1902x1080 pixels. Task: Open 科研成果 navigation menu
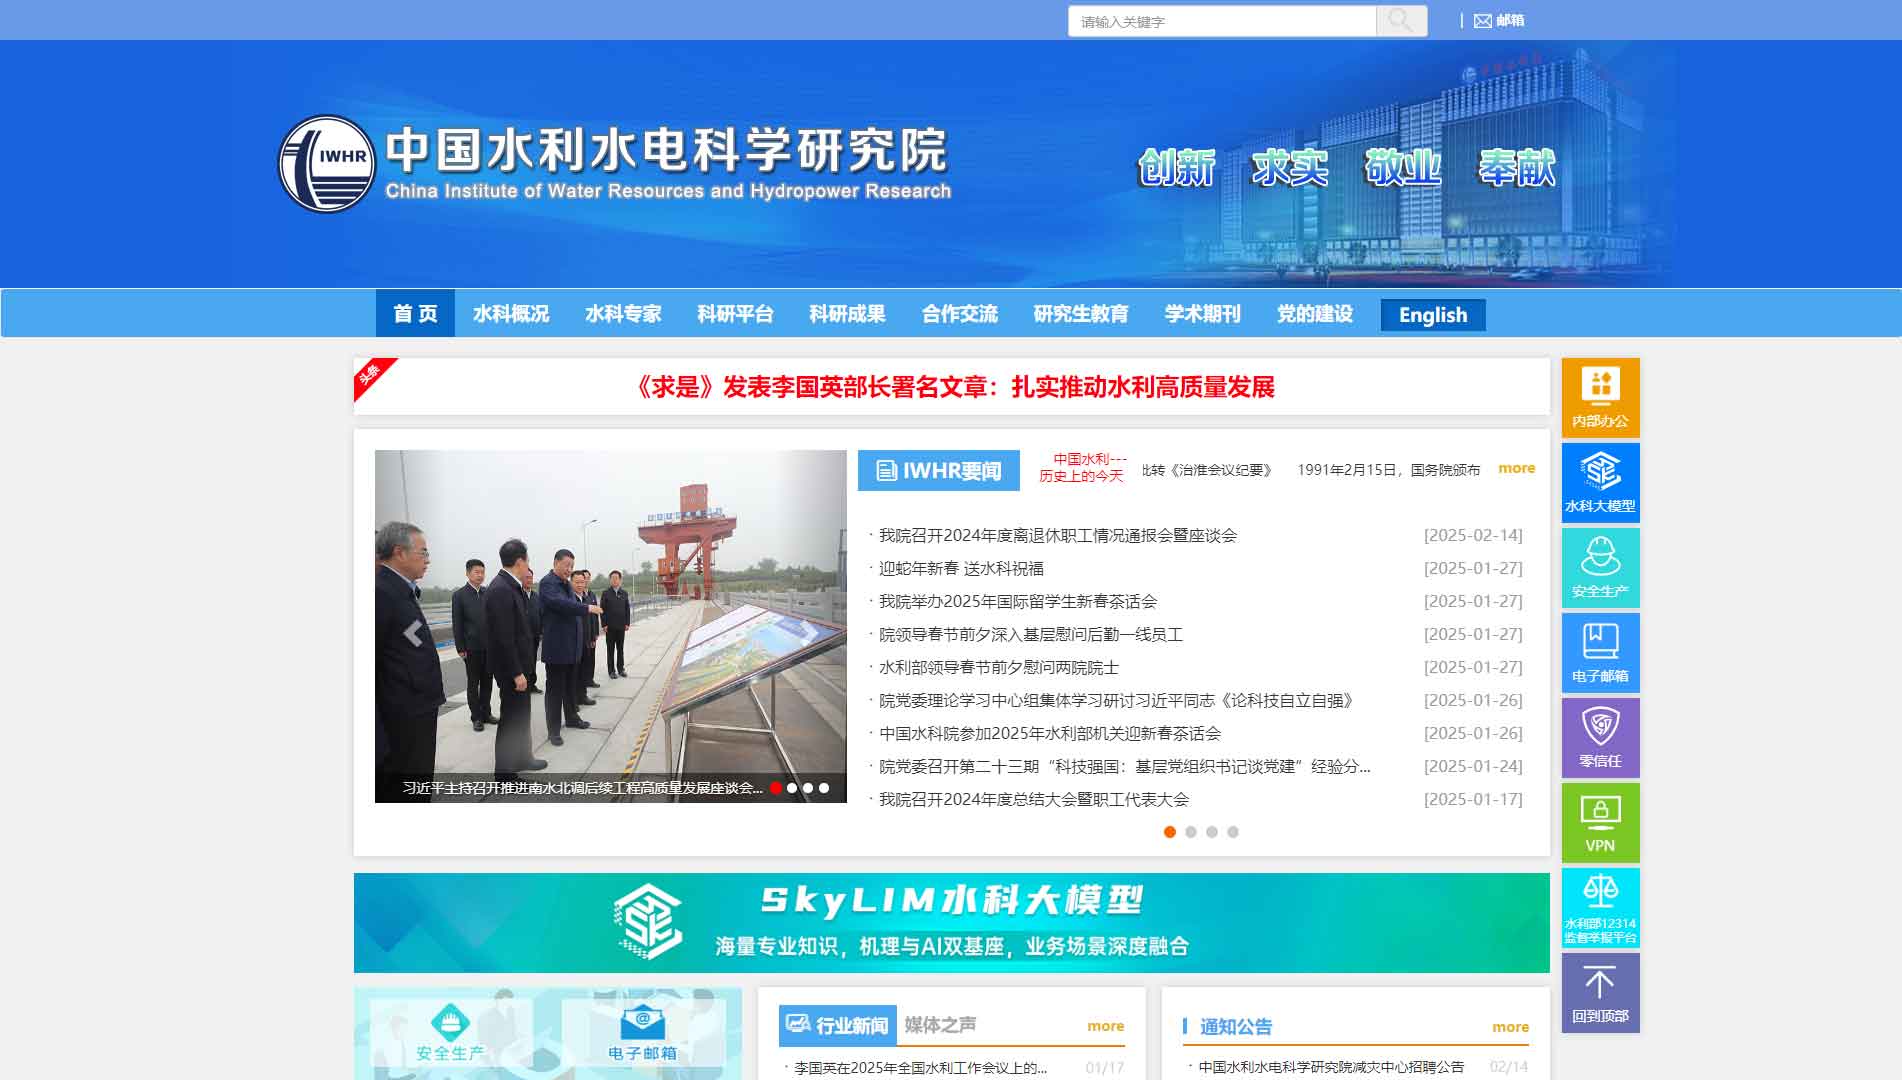[847, 314]
